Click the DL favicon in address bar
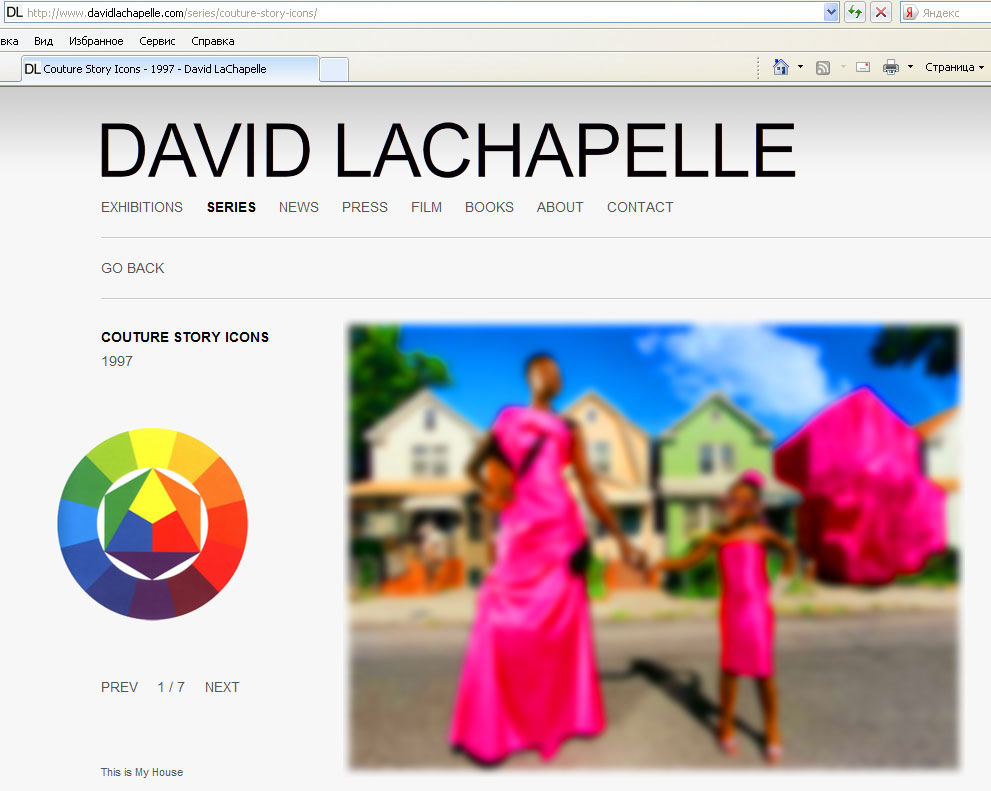This screenshot has height=791, width=991. pyautogui.click(x=14, y=12)
